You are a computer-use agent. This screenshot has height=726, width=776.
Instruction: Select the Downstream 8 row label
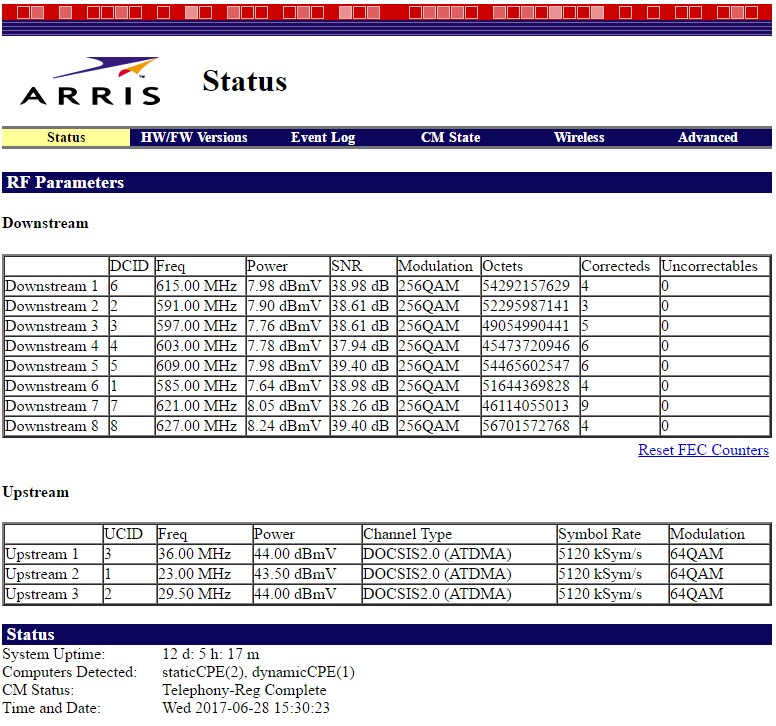point(51,426)
